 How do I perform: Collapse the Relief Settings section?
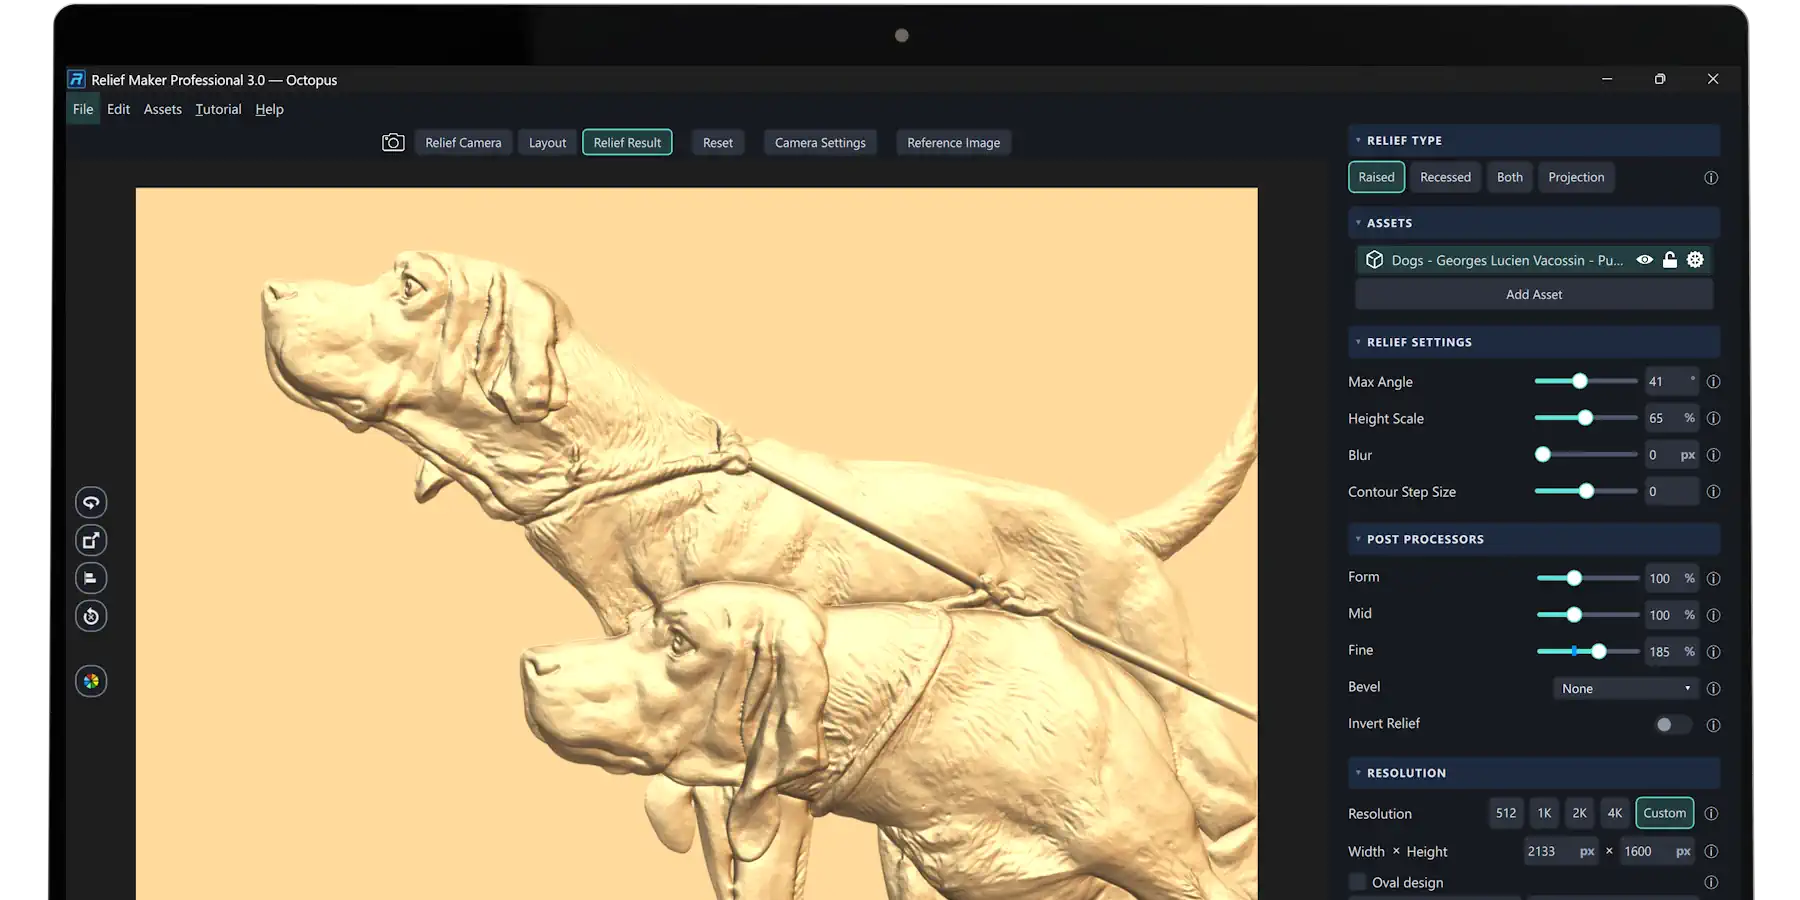pos(1358,342)
